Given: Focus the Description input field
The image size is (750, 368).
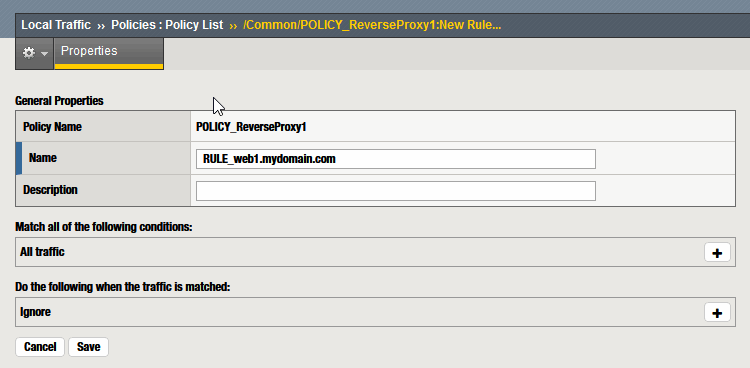Looking at the screenshot, I should 396,191.
